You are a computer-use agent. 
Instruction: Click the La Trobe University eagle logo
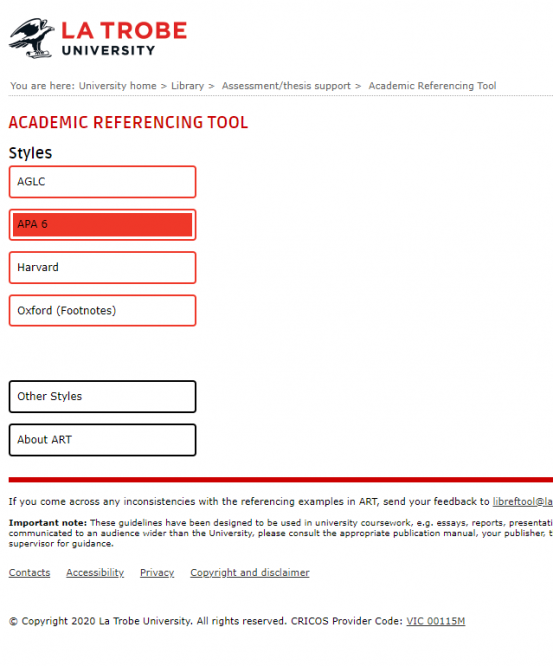pyautogui.click(x=31, y=38)
